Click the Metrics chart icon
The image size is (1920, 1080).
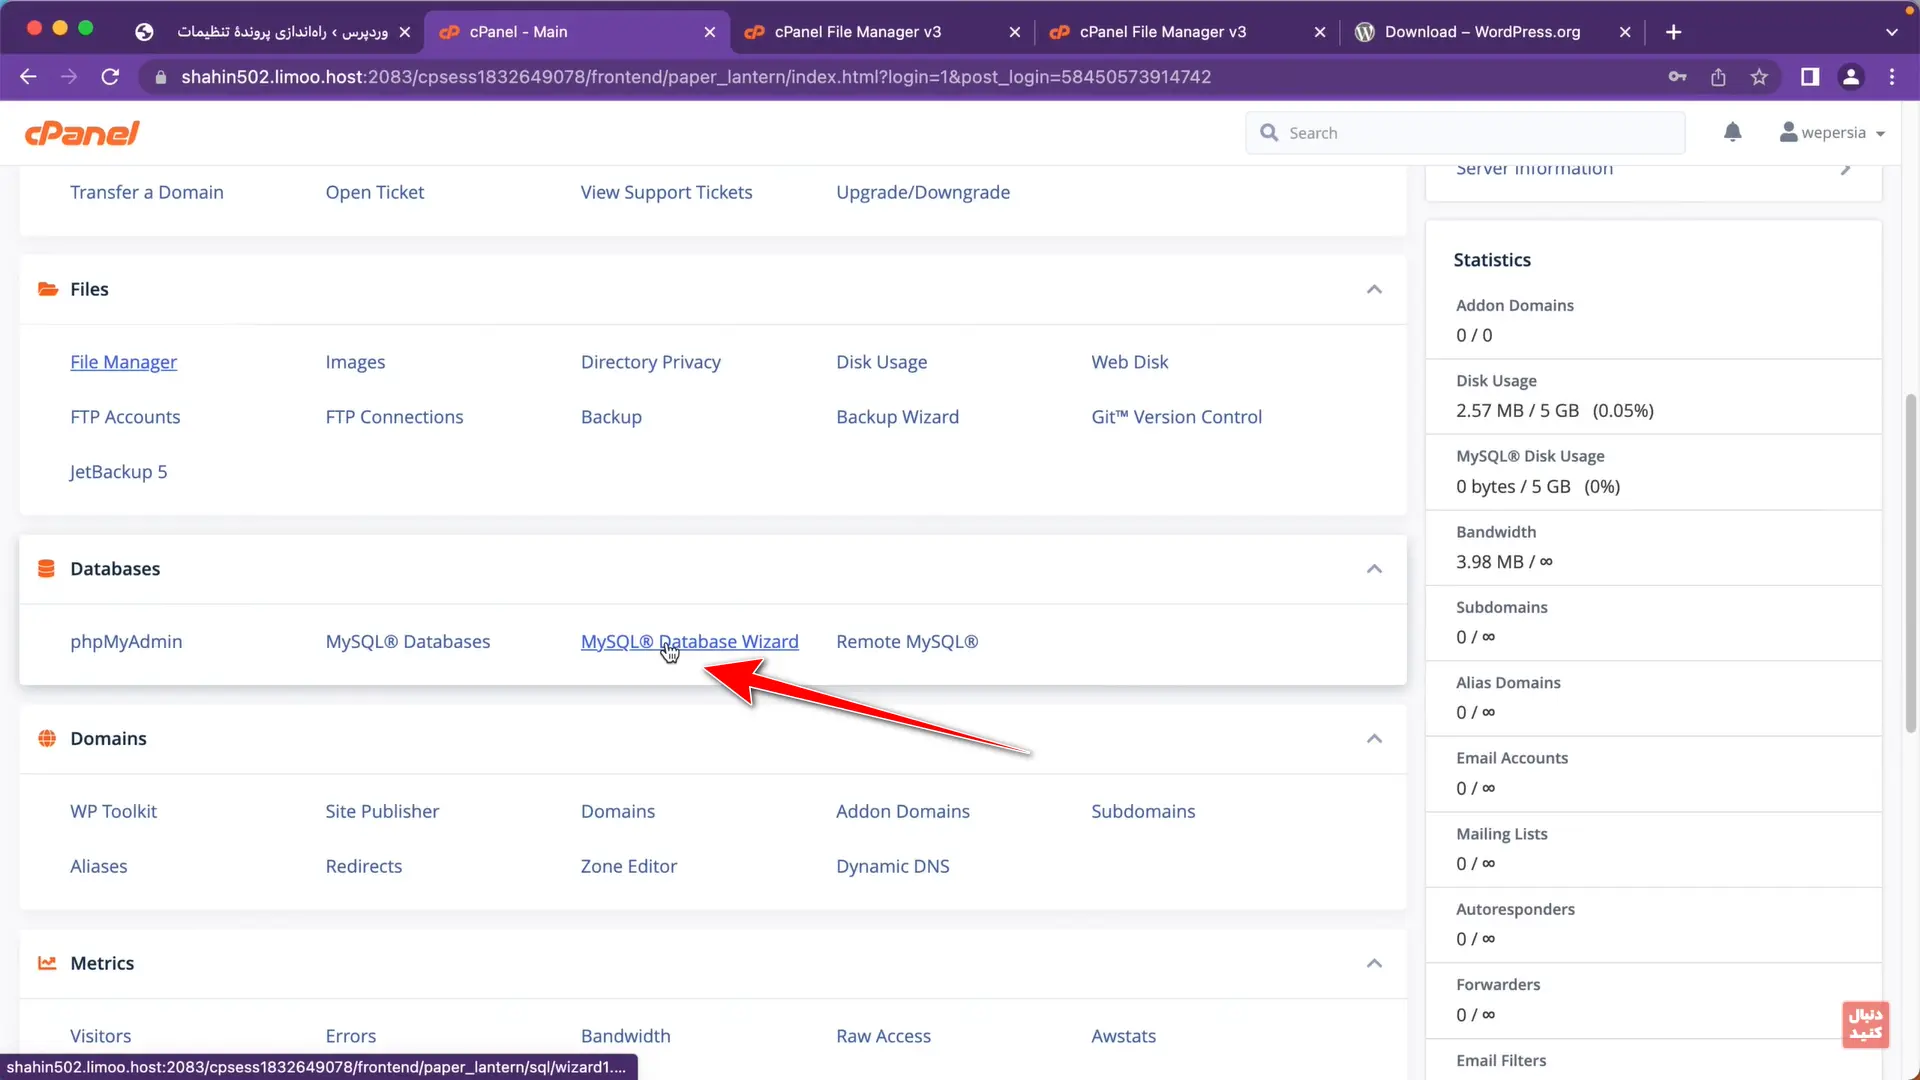click(x=47, y=963)
